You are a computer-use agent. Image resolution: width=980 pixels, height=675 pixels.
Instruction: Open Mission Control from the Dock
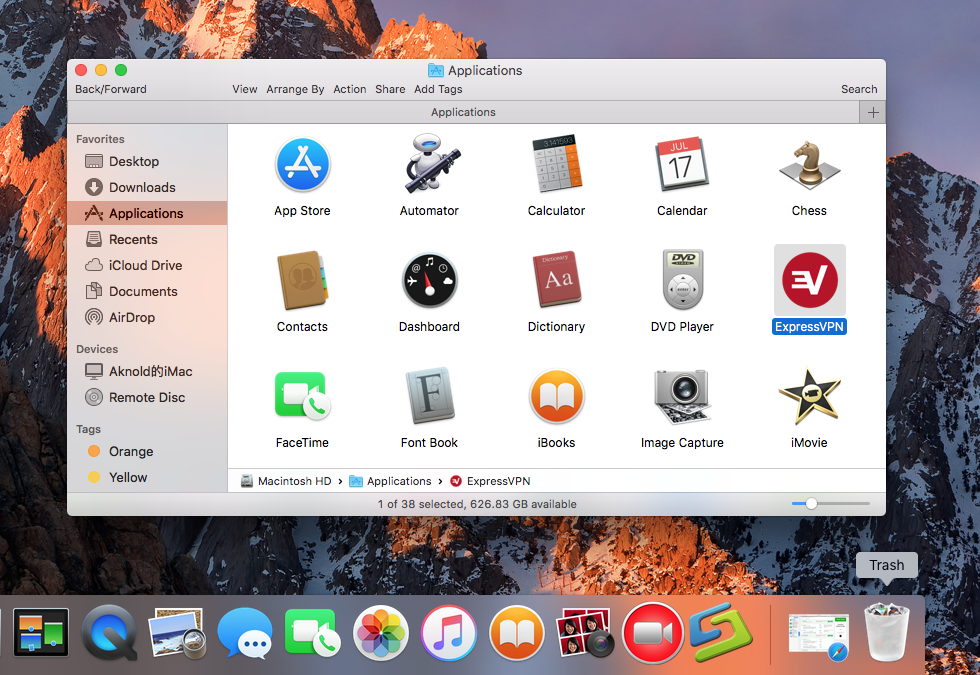pos(41,632)
